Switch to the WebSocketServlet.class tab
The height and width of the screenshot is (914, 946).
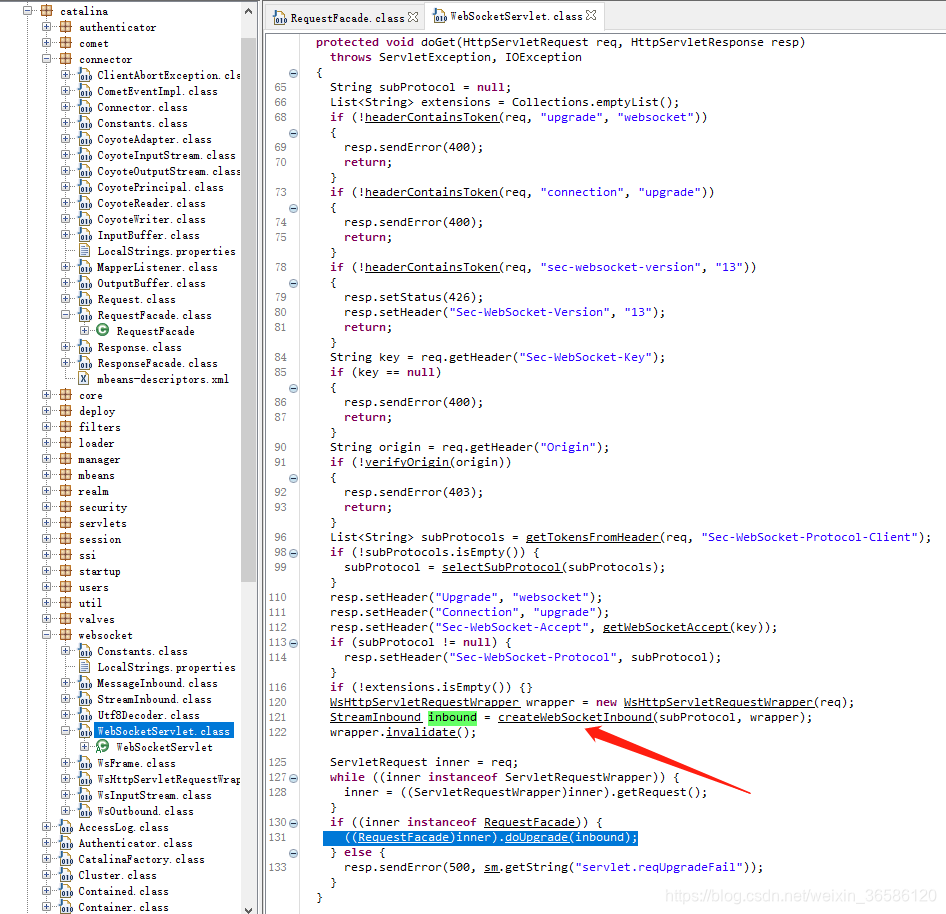pos(516,16)
